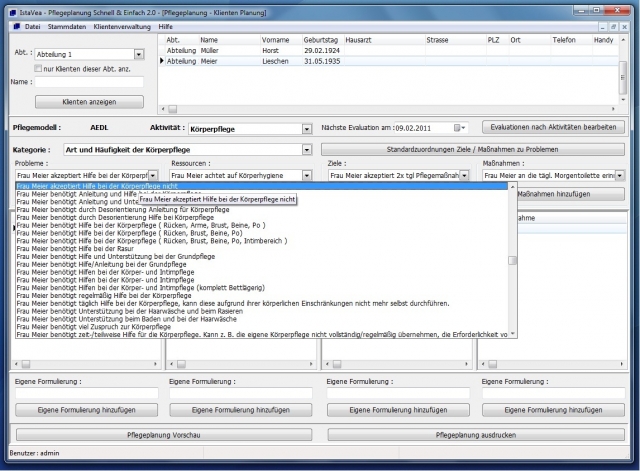Click Eigene Formulierung text field under Maßnahmen
Screen dimensions: 640x471
(x=553, y=393)
